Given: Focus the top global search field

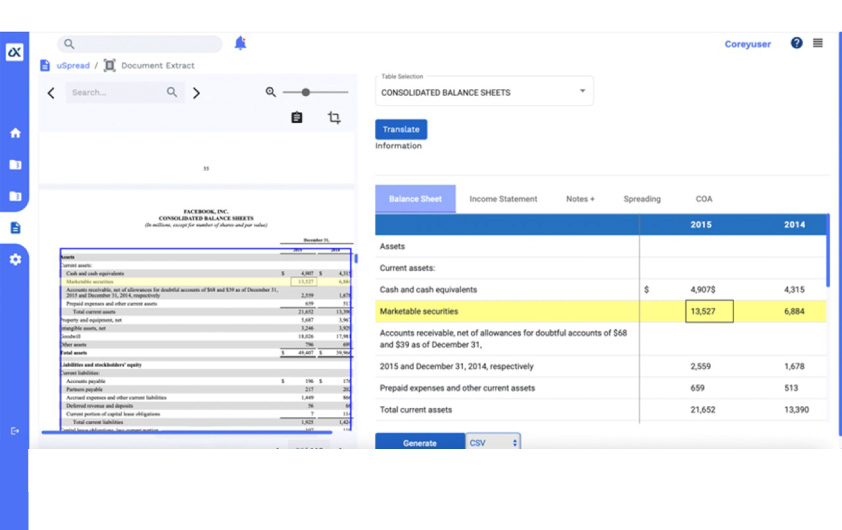Looking at the screenshot, I should point(140,44).
